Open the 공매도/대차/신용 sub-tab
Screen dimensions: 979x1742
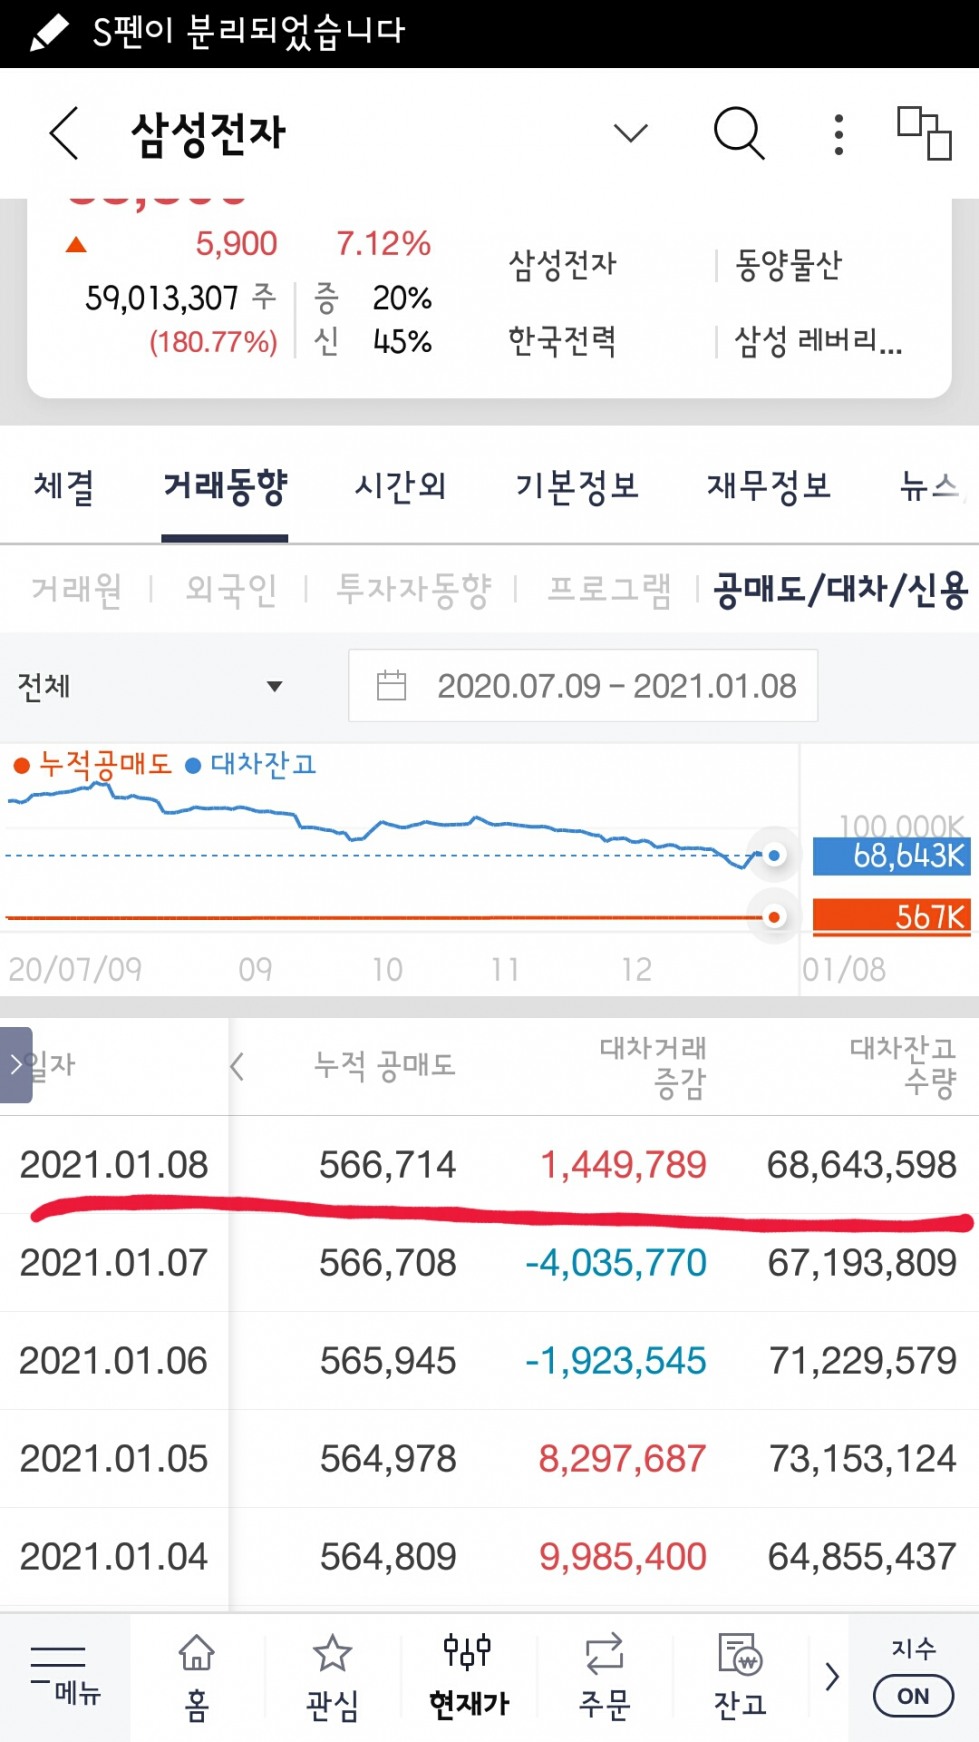(x=840, y=590)
